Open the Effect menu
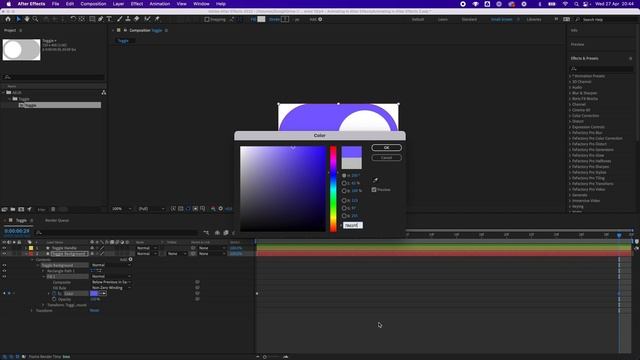The width and height of the screenshot is (640, 360). click(137, 4)
